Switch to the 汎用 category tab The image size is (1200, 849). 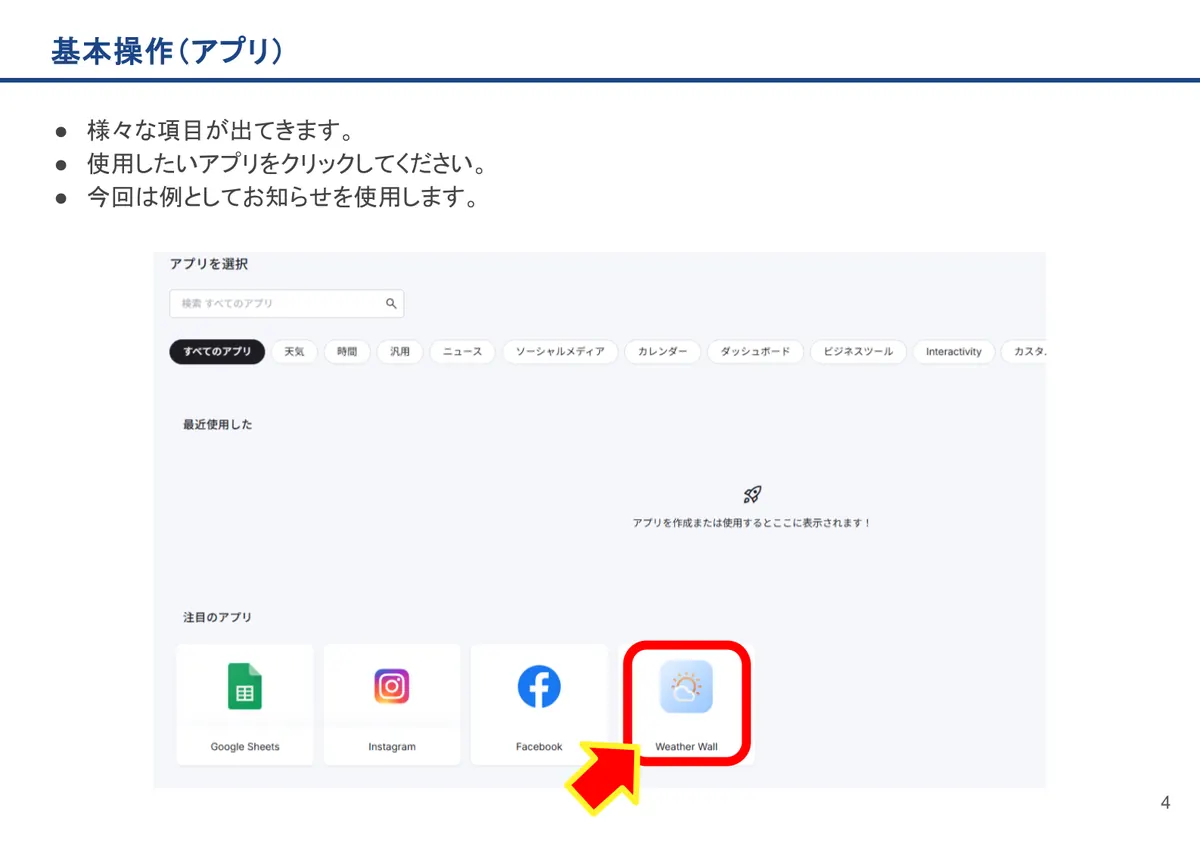400,352
